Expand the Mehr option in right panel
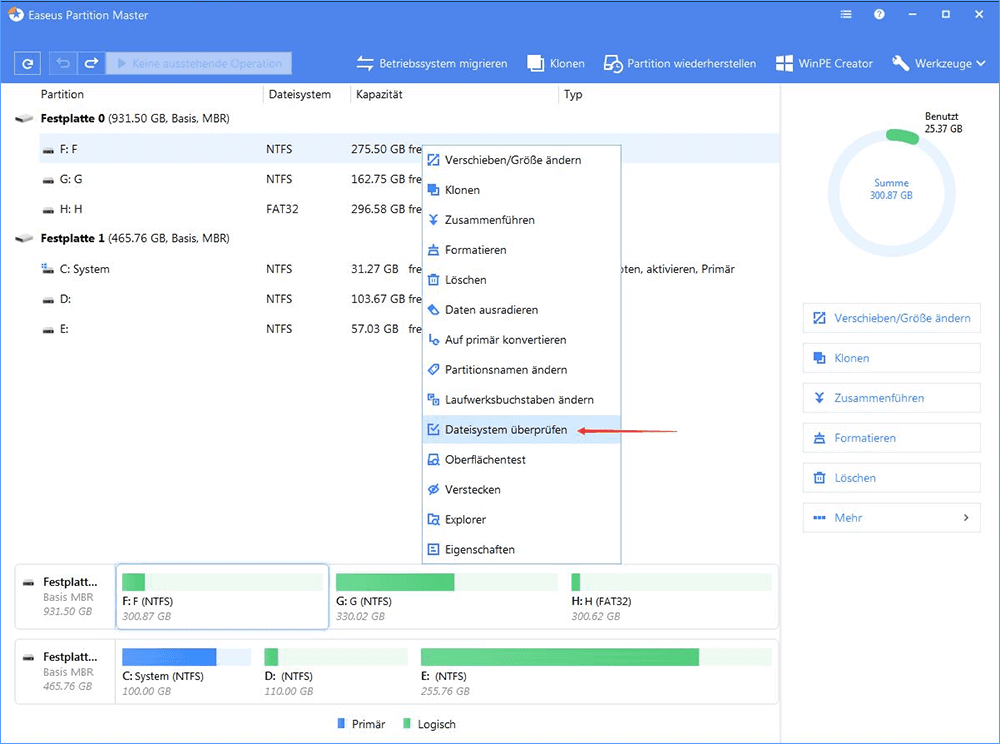The image size is (1000, 744). [892, 518]
